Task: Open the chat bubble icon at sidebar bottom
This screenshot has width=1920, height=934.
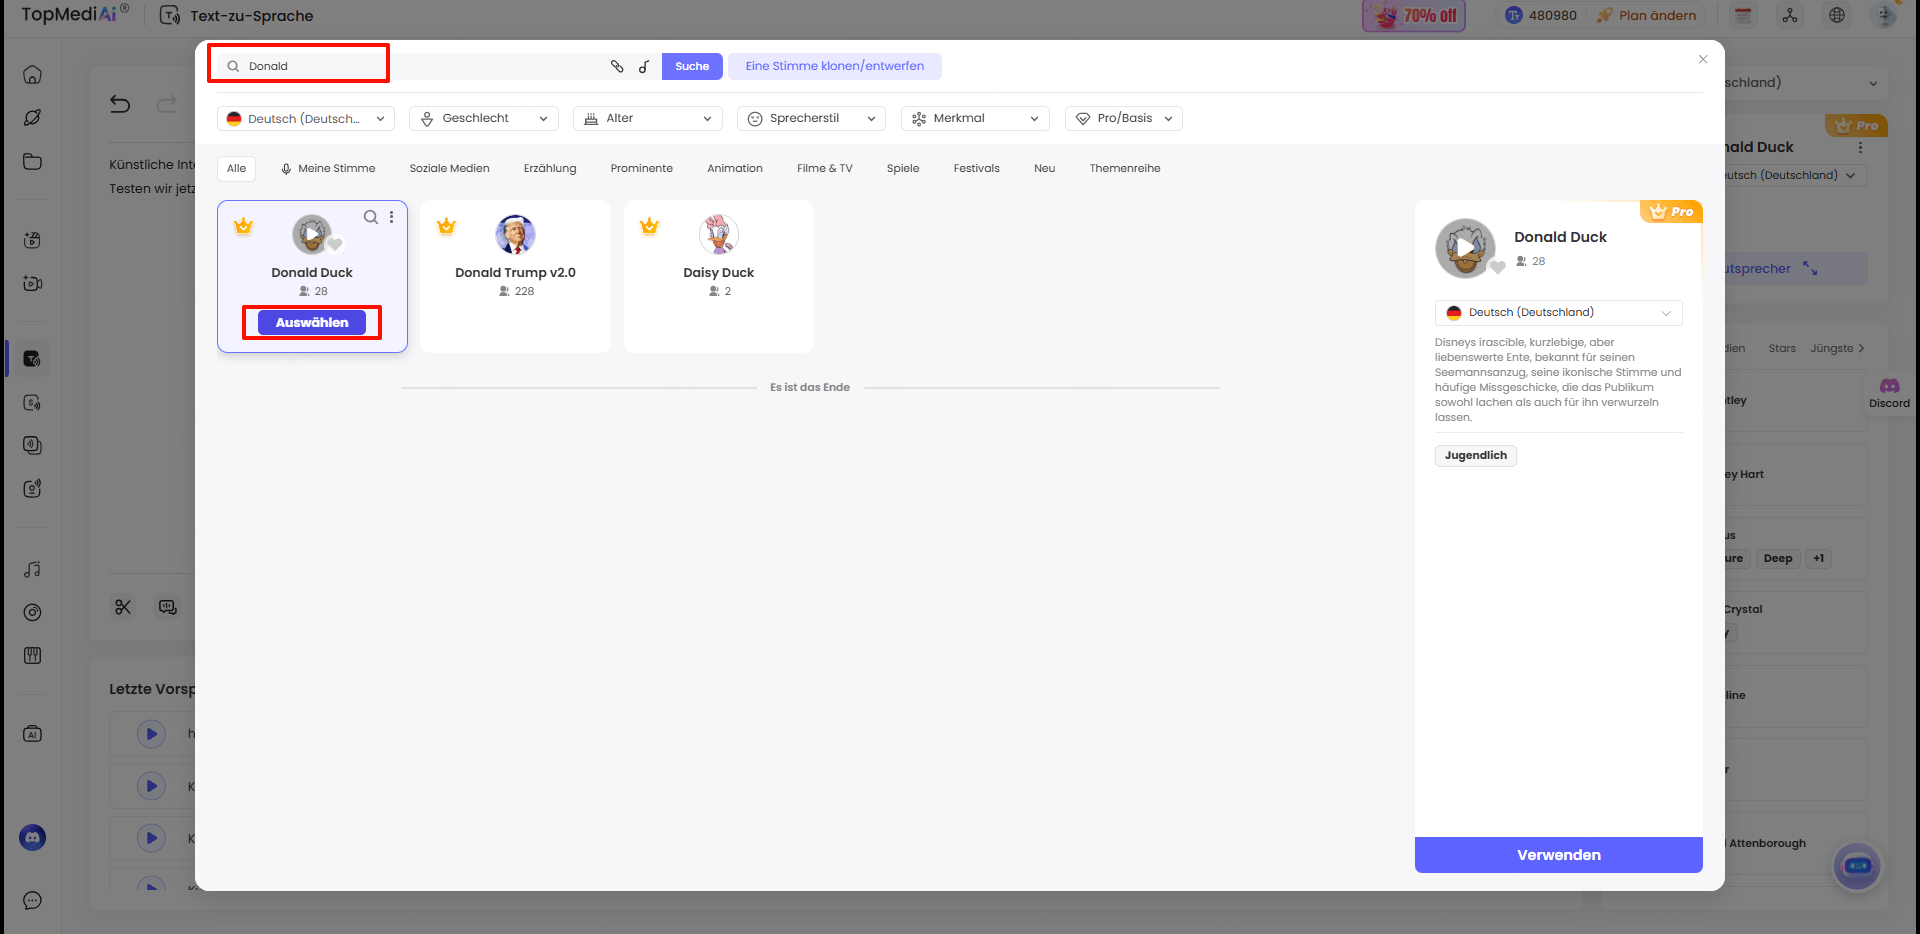Action: pos(32,900)
